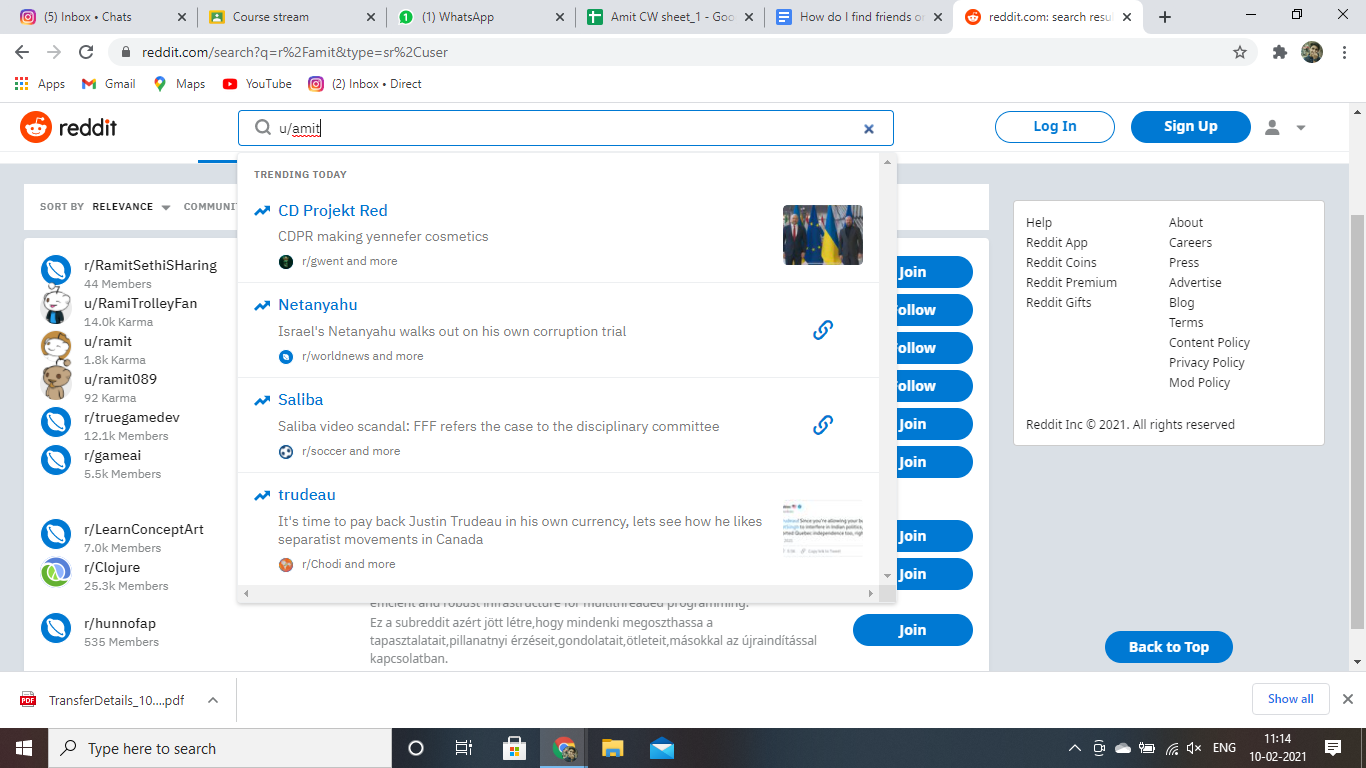Click the link icon beside Netanyahu story

[x=823, y=330]
